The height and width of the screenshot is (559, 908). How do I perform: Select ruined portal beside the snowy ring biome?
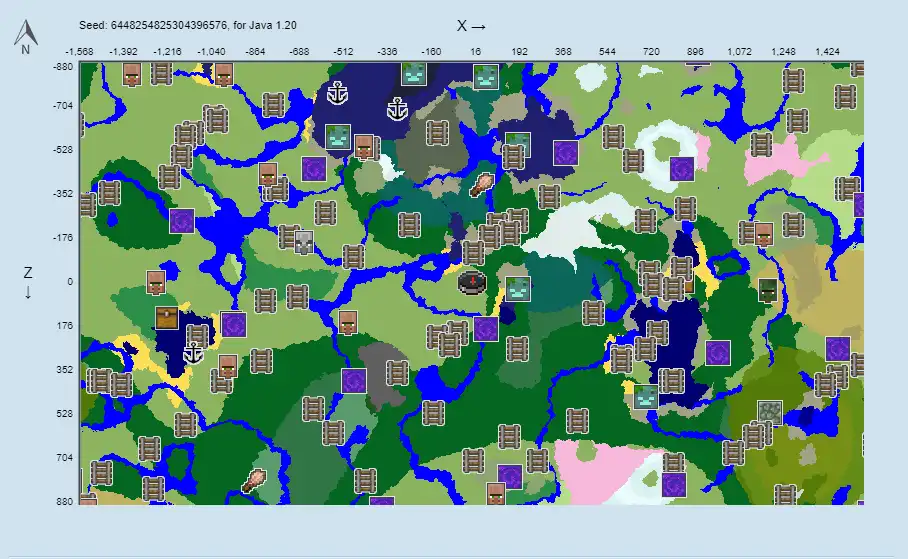point(682,169)
